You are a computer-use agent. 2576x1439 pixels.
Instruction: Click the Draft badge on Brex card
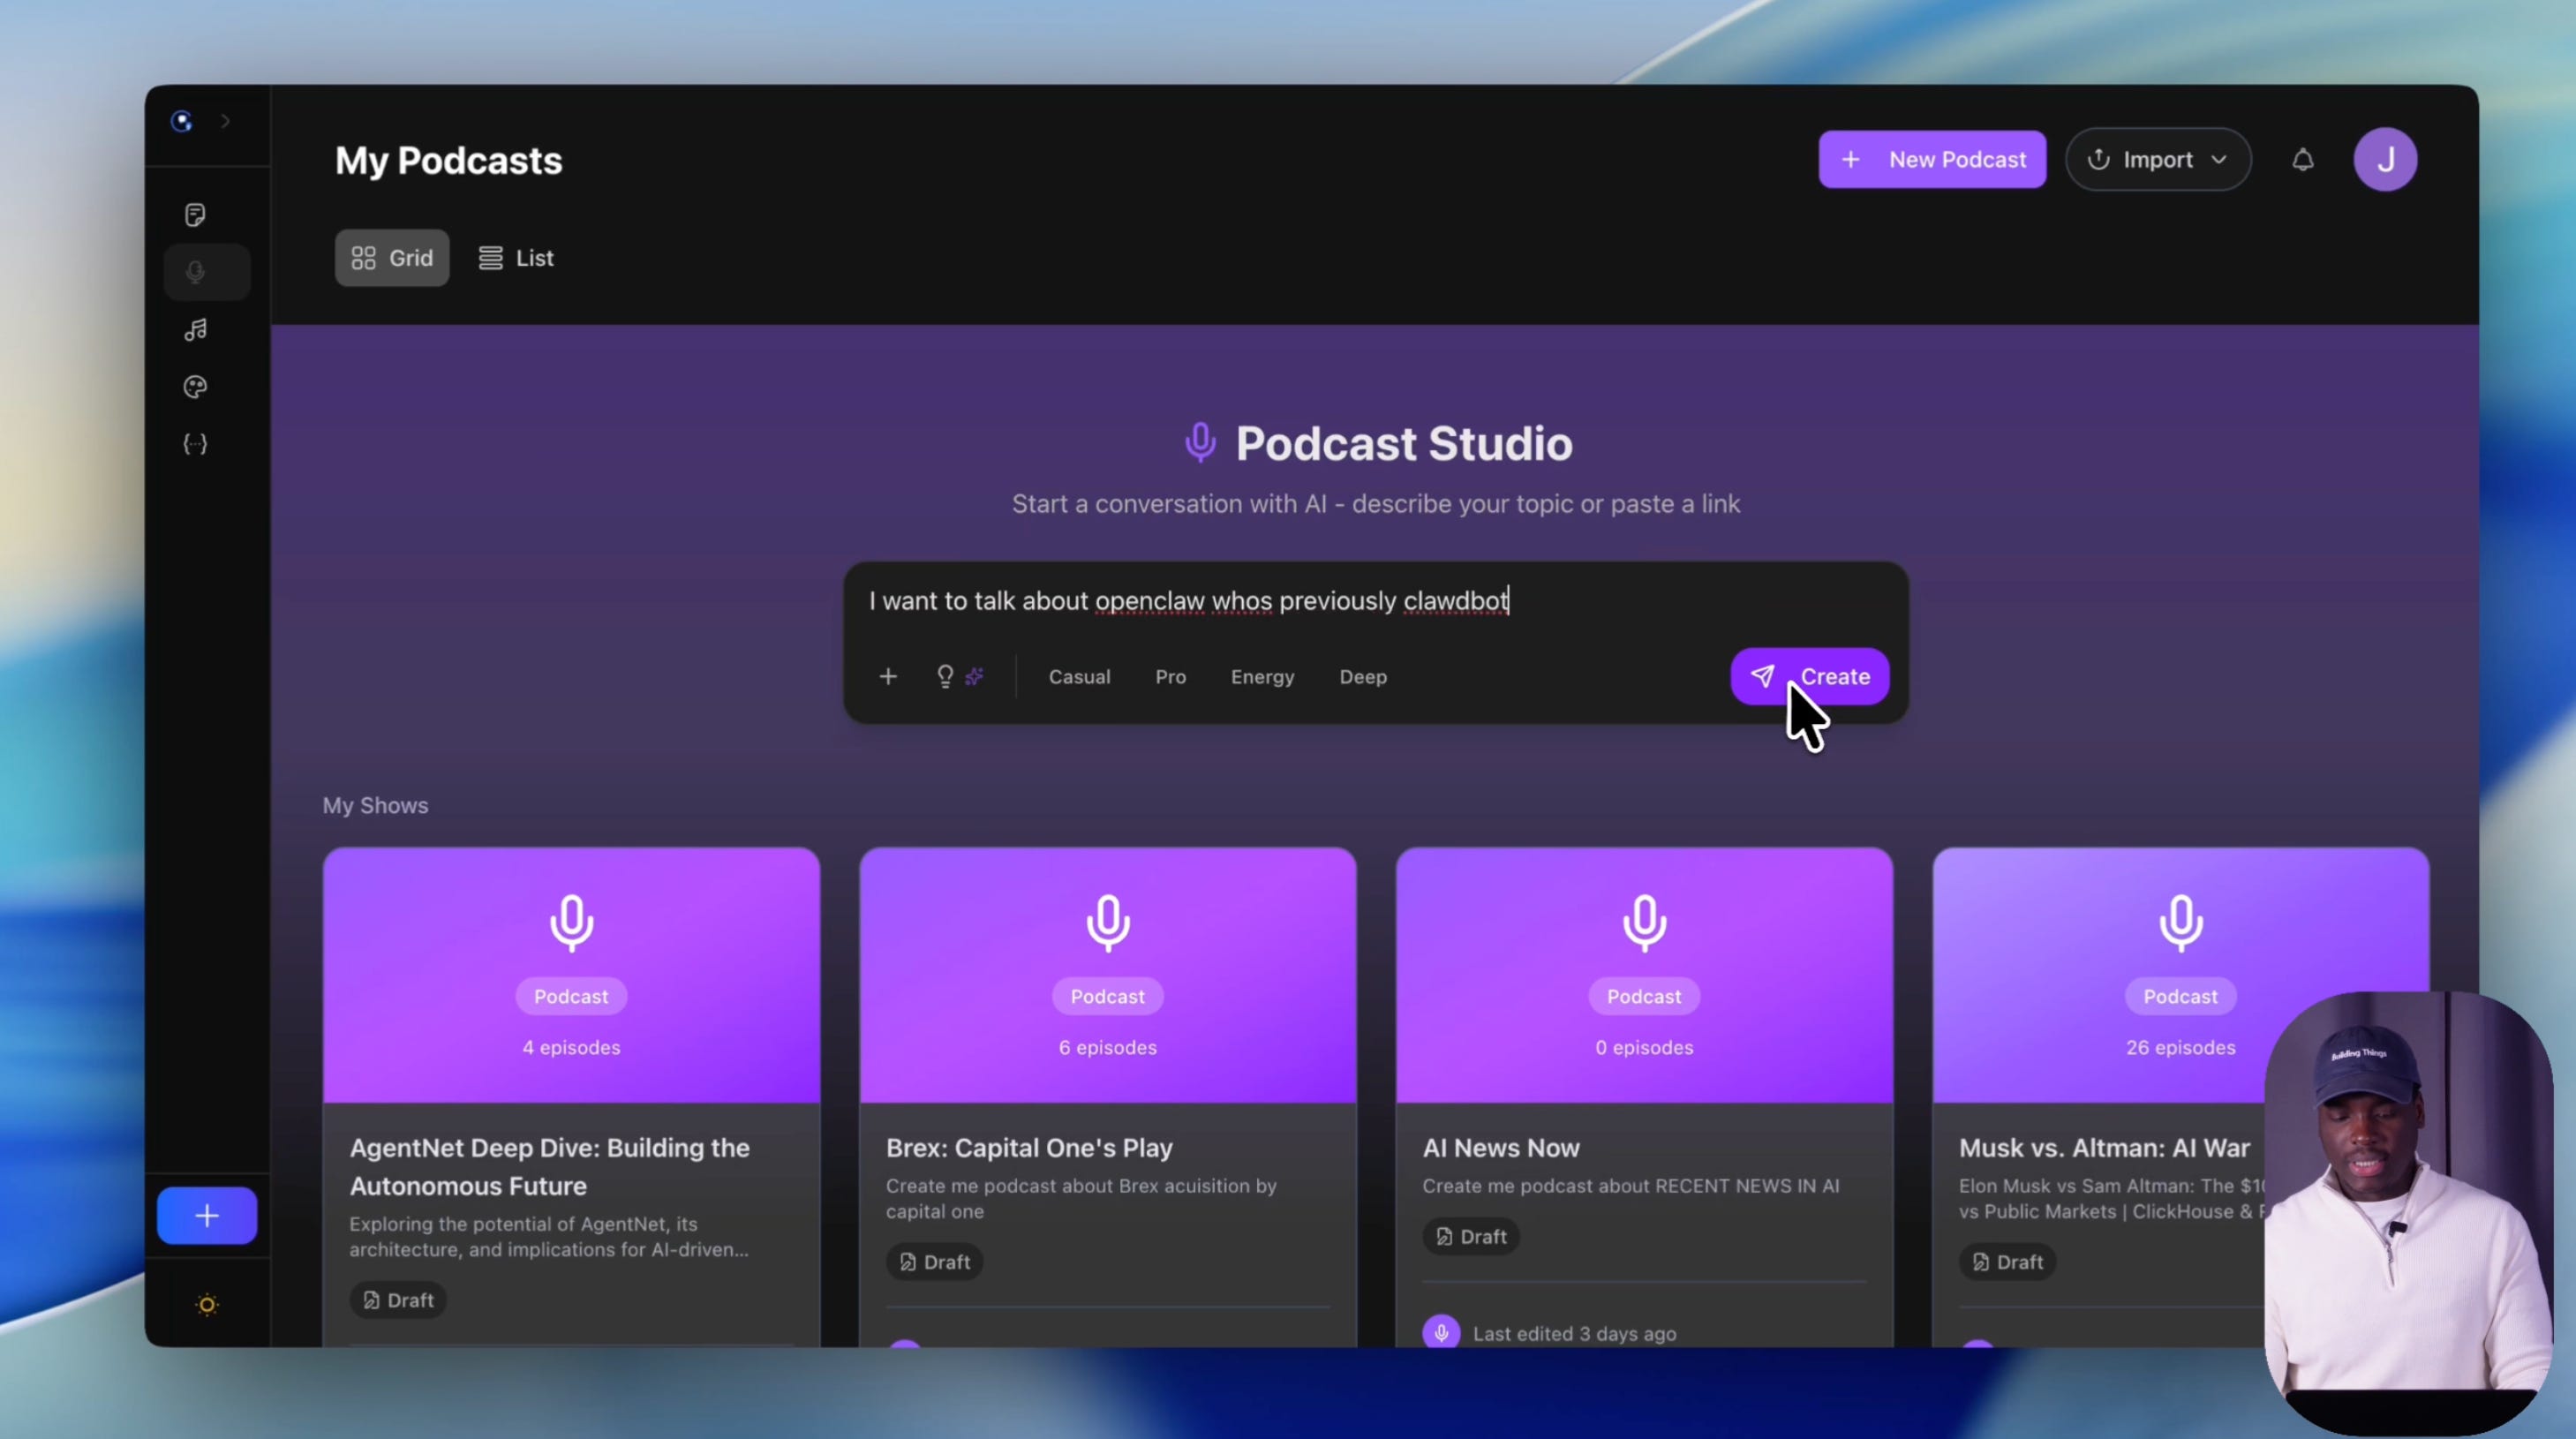click(934, 1262)
